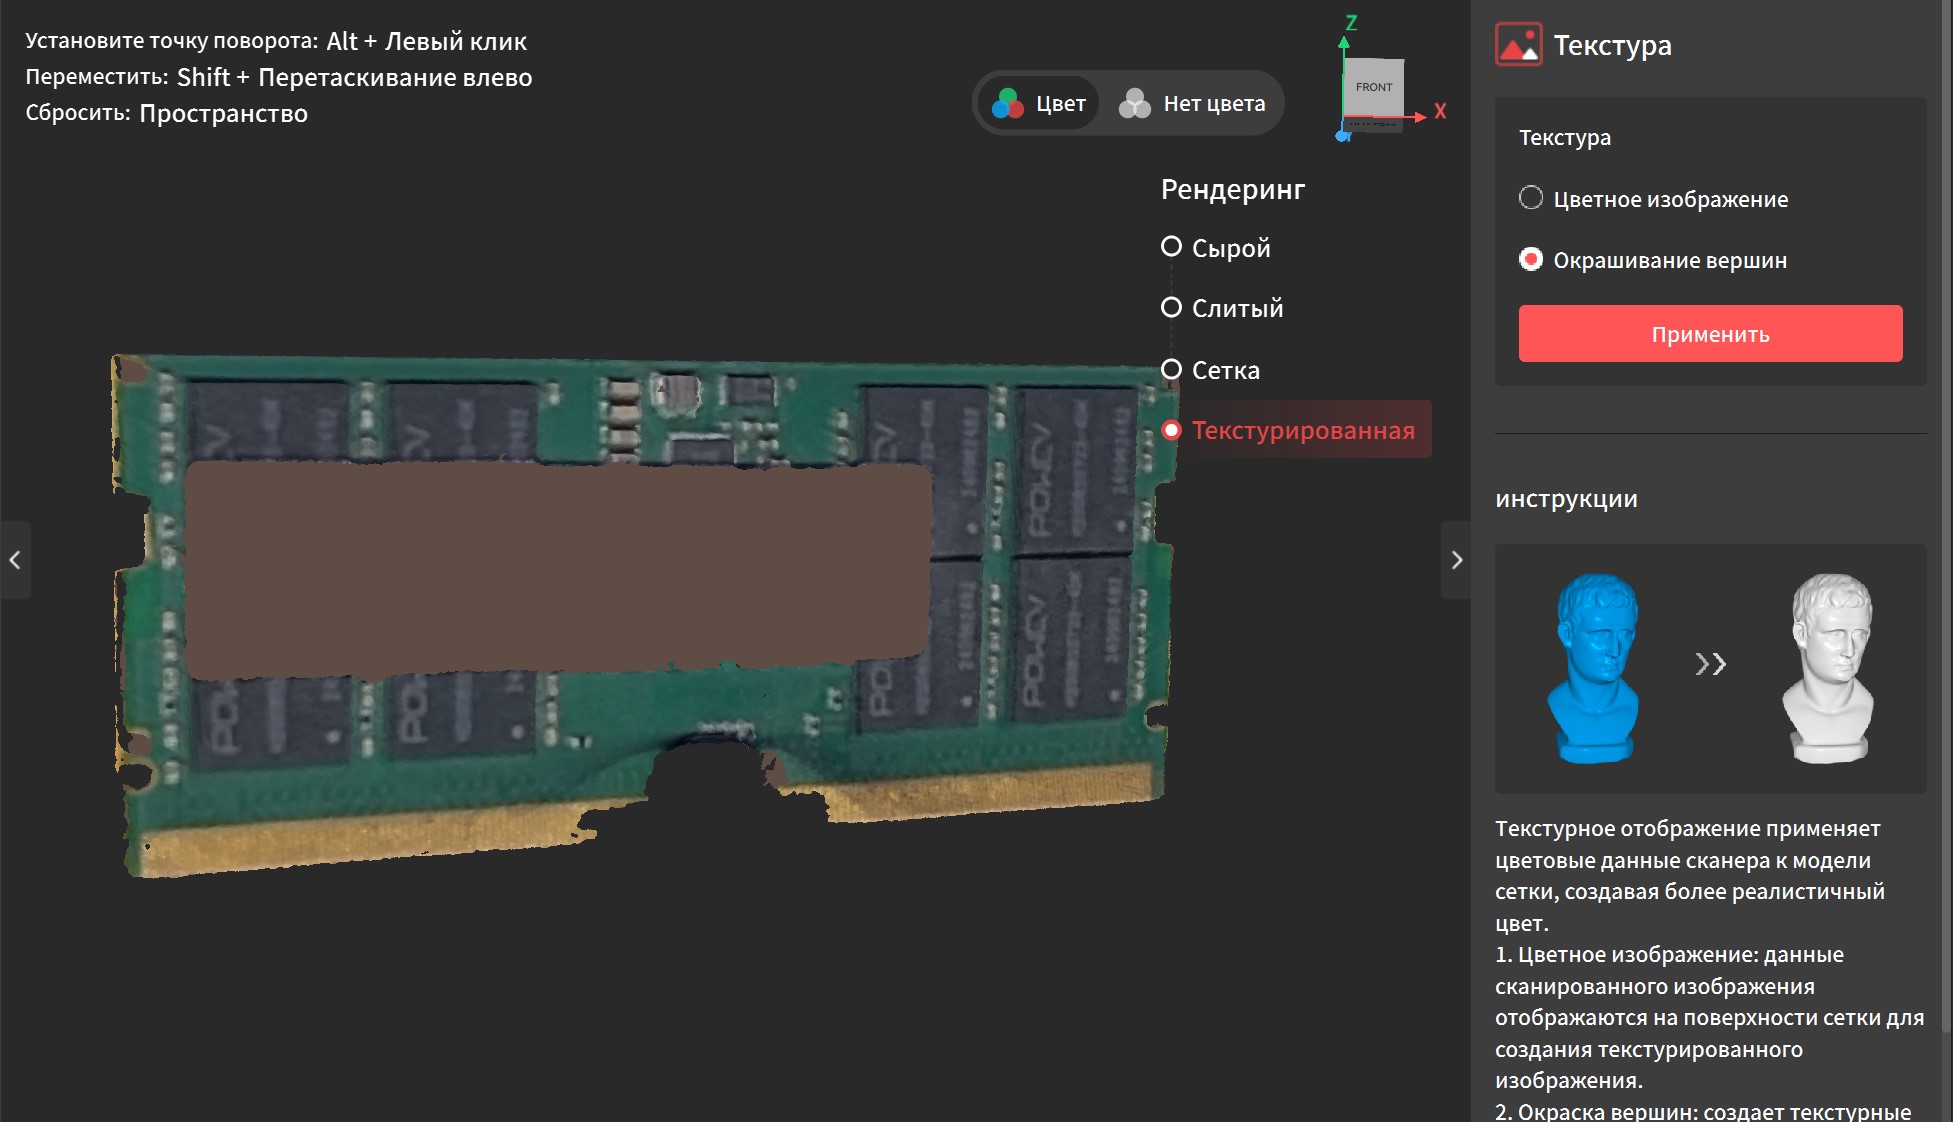Collapse the right panel with chevron
The width and height of the screenshot is (1953, 1122).
[x=1456, y=560]
